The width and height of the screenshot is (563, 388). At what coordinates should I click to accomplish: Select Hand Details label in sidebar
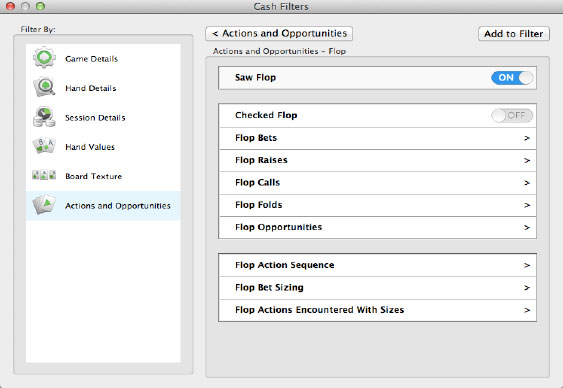90,88
